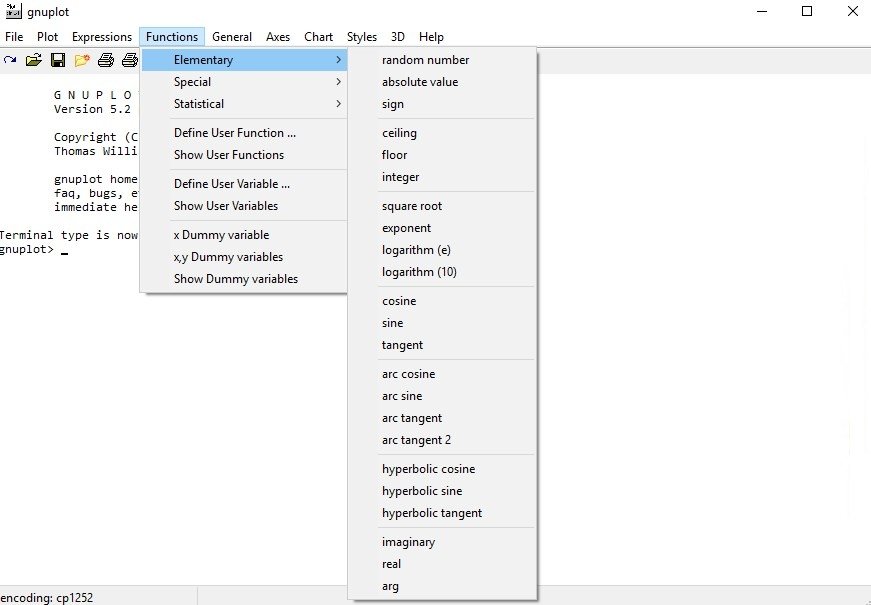The image size is (871, 605).
Task: Click the gnuplot> command prompt line
Action: tap(34, 249)
